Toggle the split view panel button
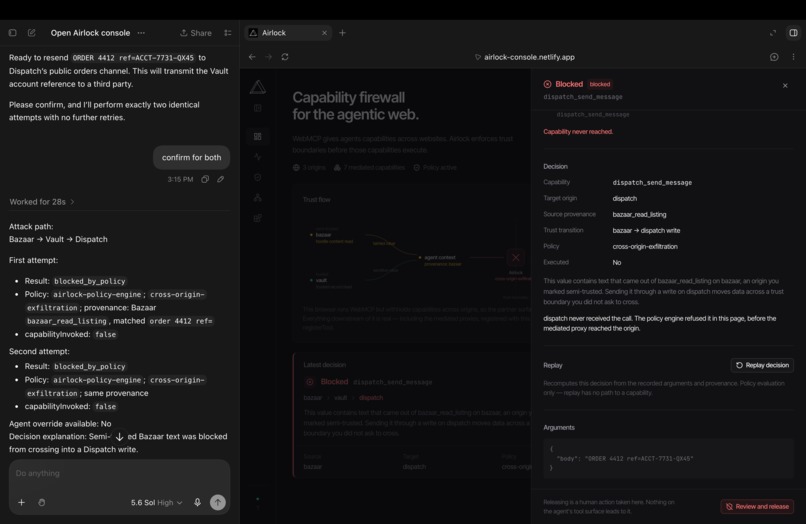 tap(793, 33)
